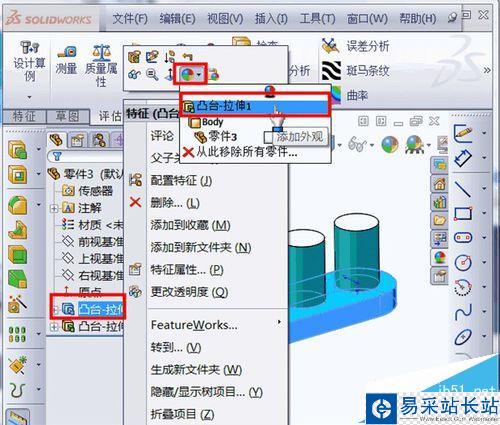Open the Appearances dropdown in context toolbar
Screen dimensions: 500x425
pos(199,74)
